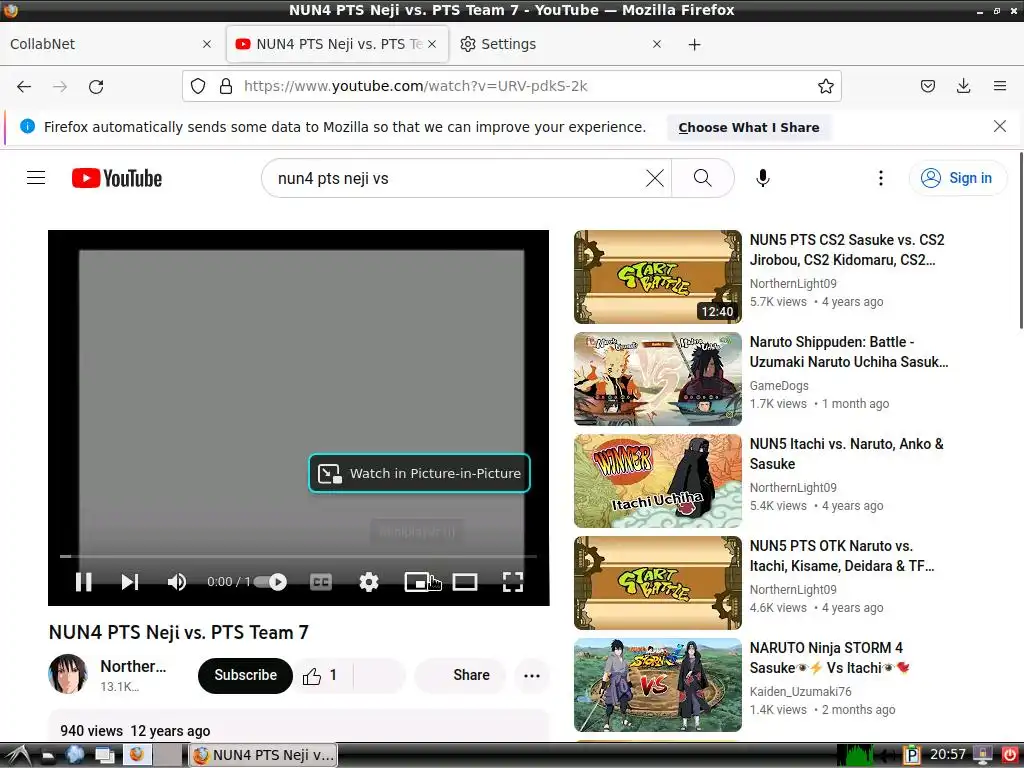Open YouTube settings three-dot menu
The height and width of the screenshot is (768, 1024).
point(880,178)
